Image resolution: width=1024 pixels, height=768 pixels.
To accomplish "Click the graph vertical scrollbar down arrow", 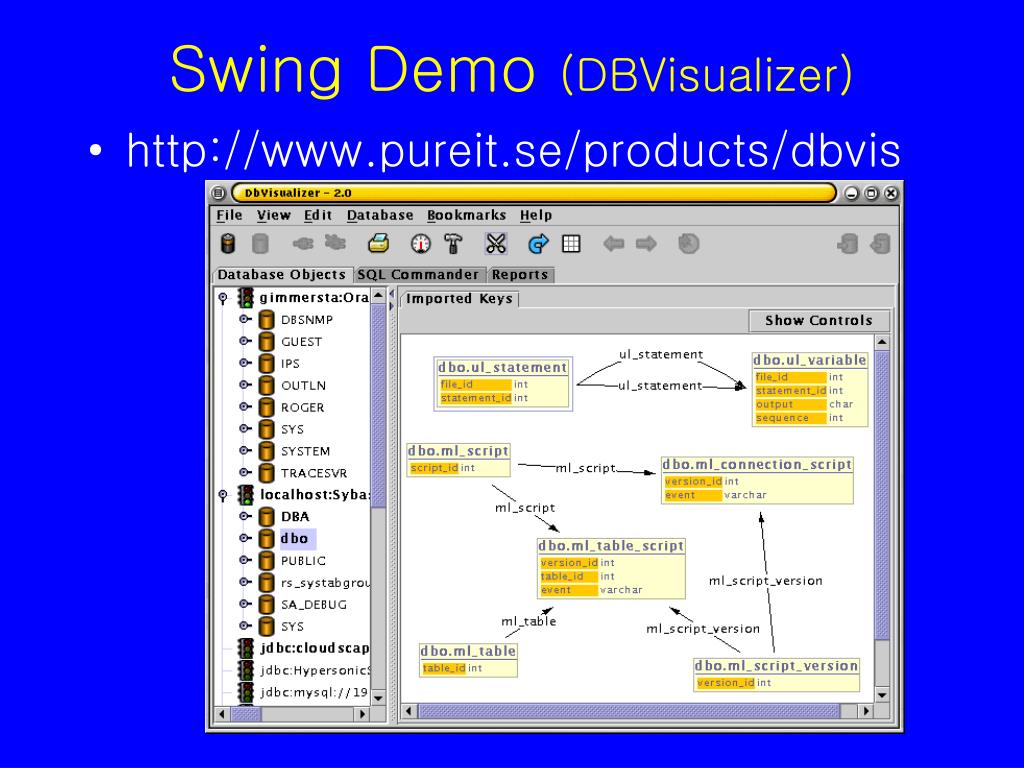I will 882,695.
